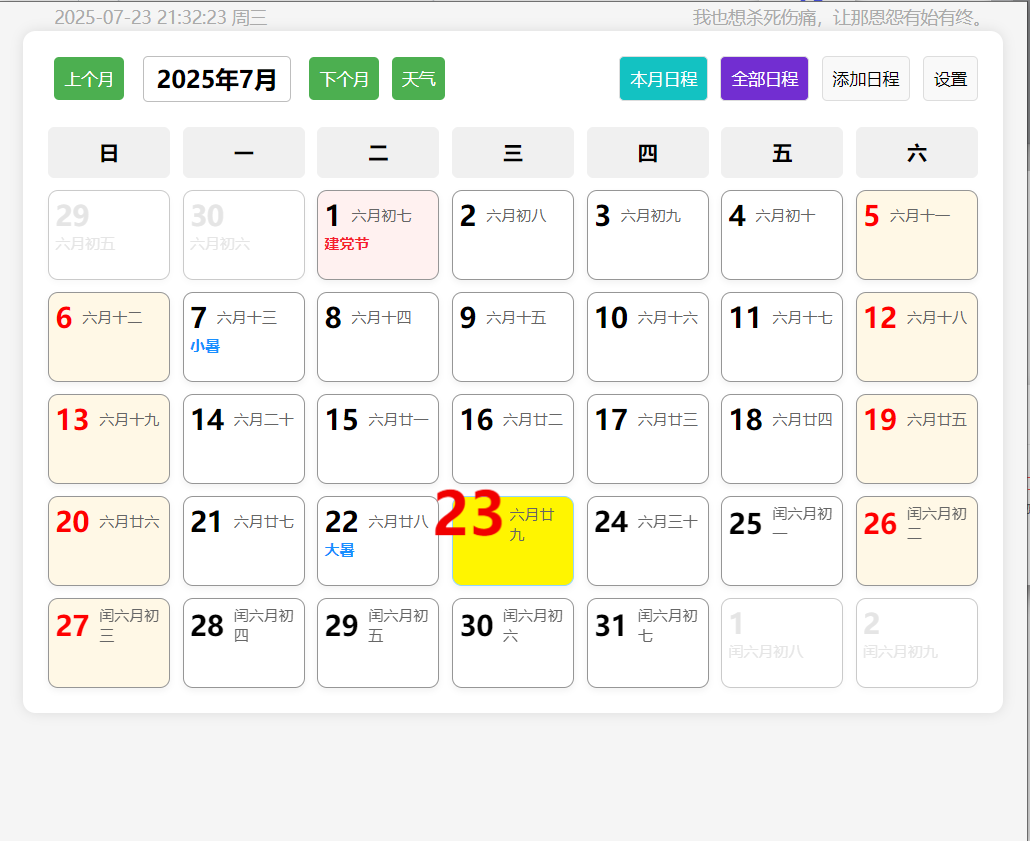The height and width of the screenshot is (841, 1030).
Task: Select July 3 六月初九
Action: (x=648, y=235)
